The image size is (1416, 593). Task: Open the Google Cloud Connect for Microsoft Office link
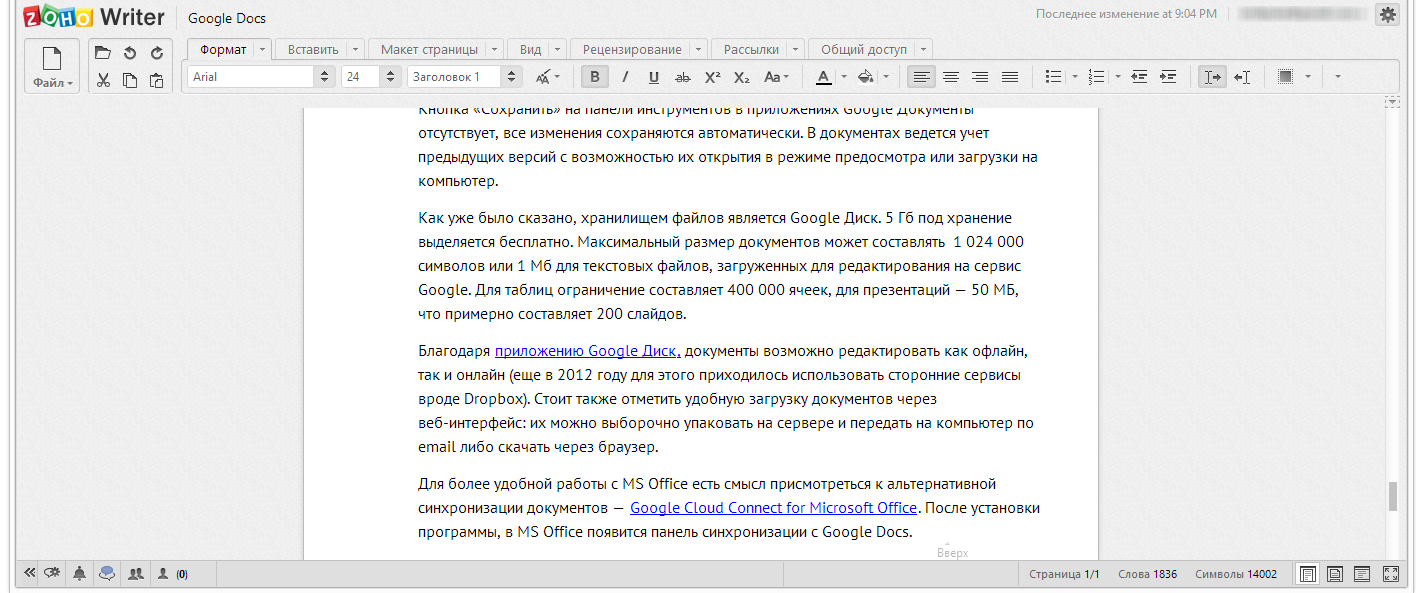pyautogui.click(x=774, y=508)
